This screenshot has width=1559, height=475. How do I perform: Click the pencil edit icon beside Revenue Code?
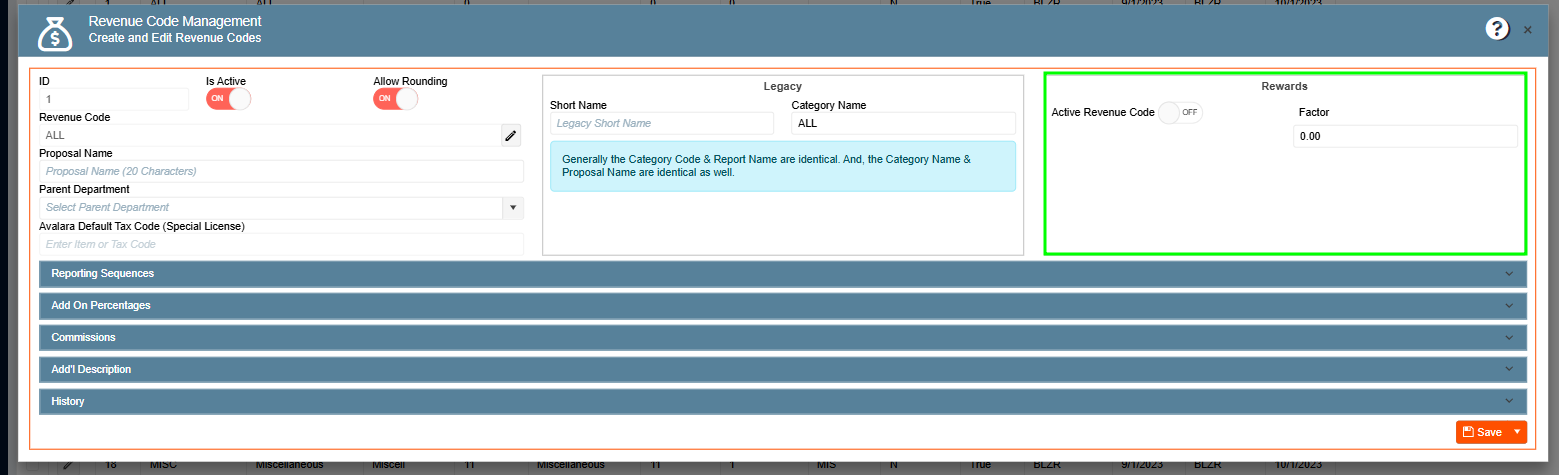511,135
